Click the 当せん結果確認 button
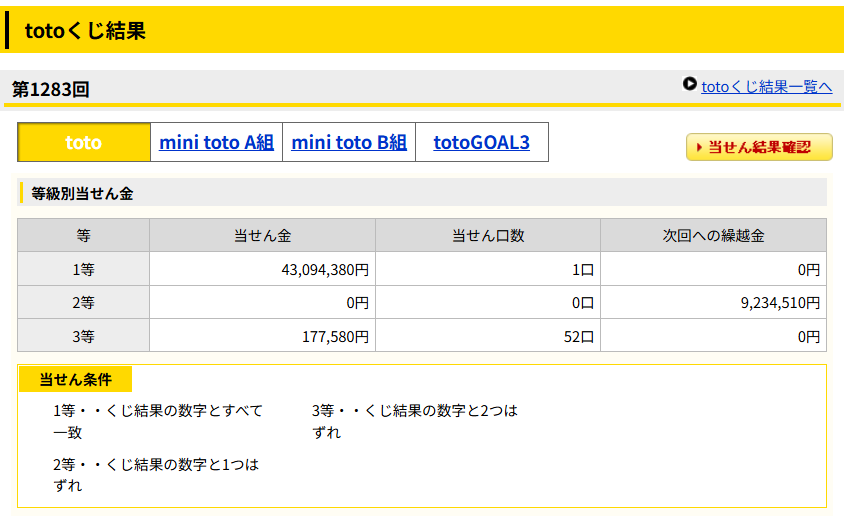Screen dimensions: 851x516 point(759,147)
